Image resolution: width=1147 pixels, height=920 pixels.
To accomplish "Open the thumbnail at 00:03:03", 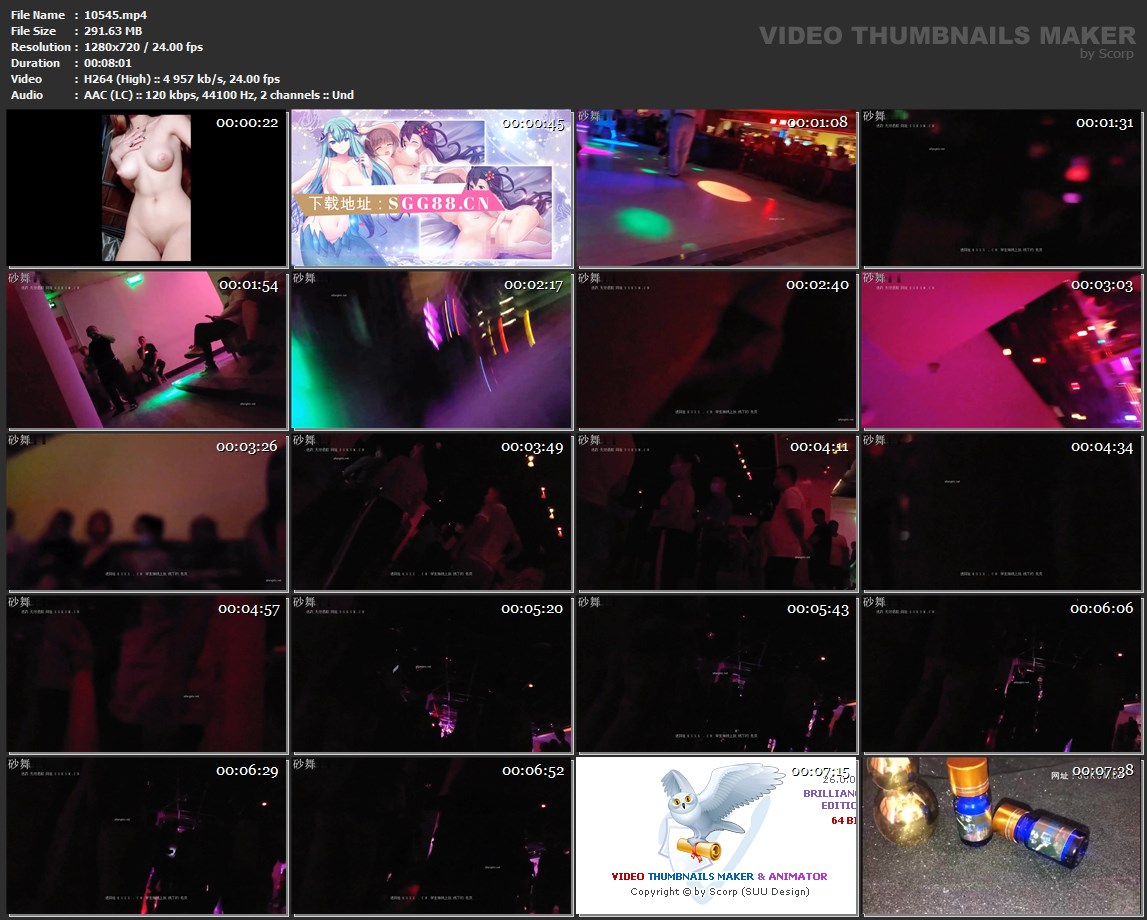I will coord(1002,350).
